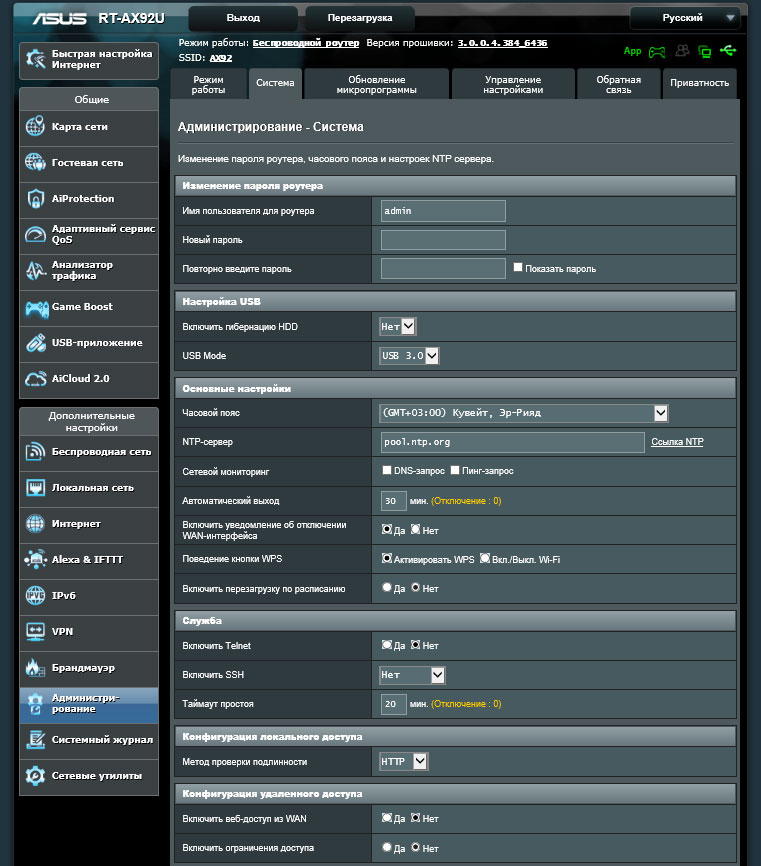Click the auto logout minutes field
The width and height of the screenshot is (761, 866).
point(394,501)
